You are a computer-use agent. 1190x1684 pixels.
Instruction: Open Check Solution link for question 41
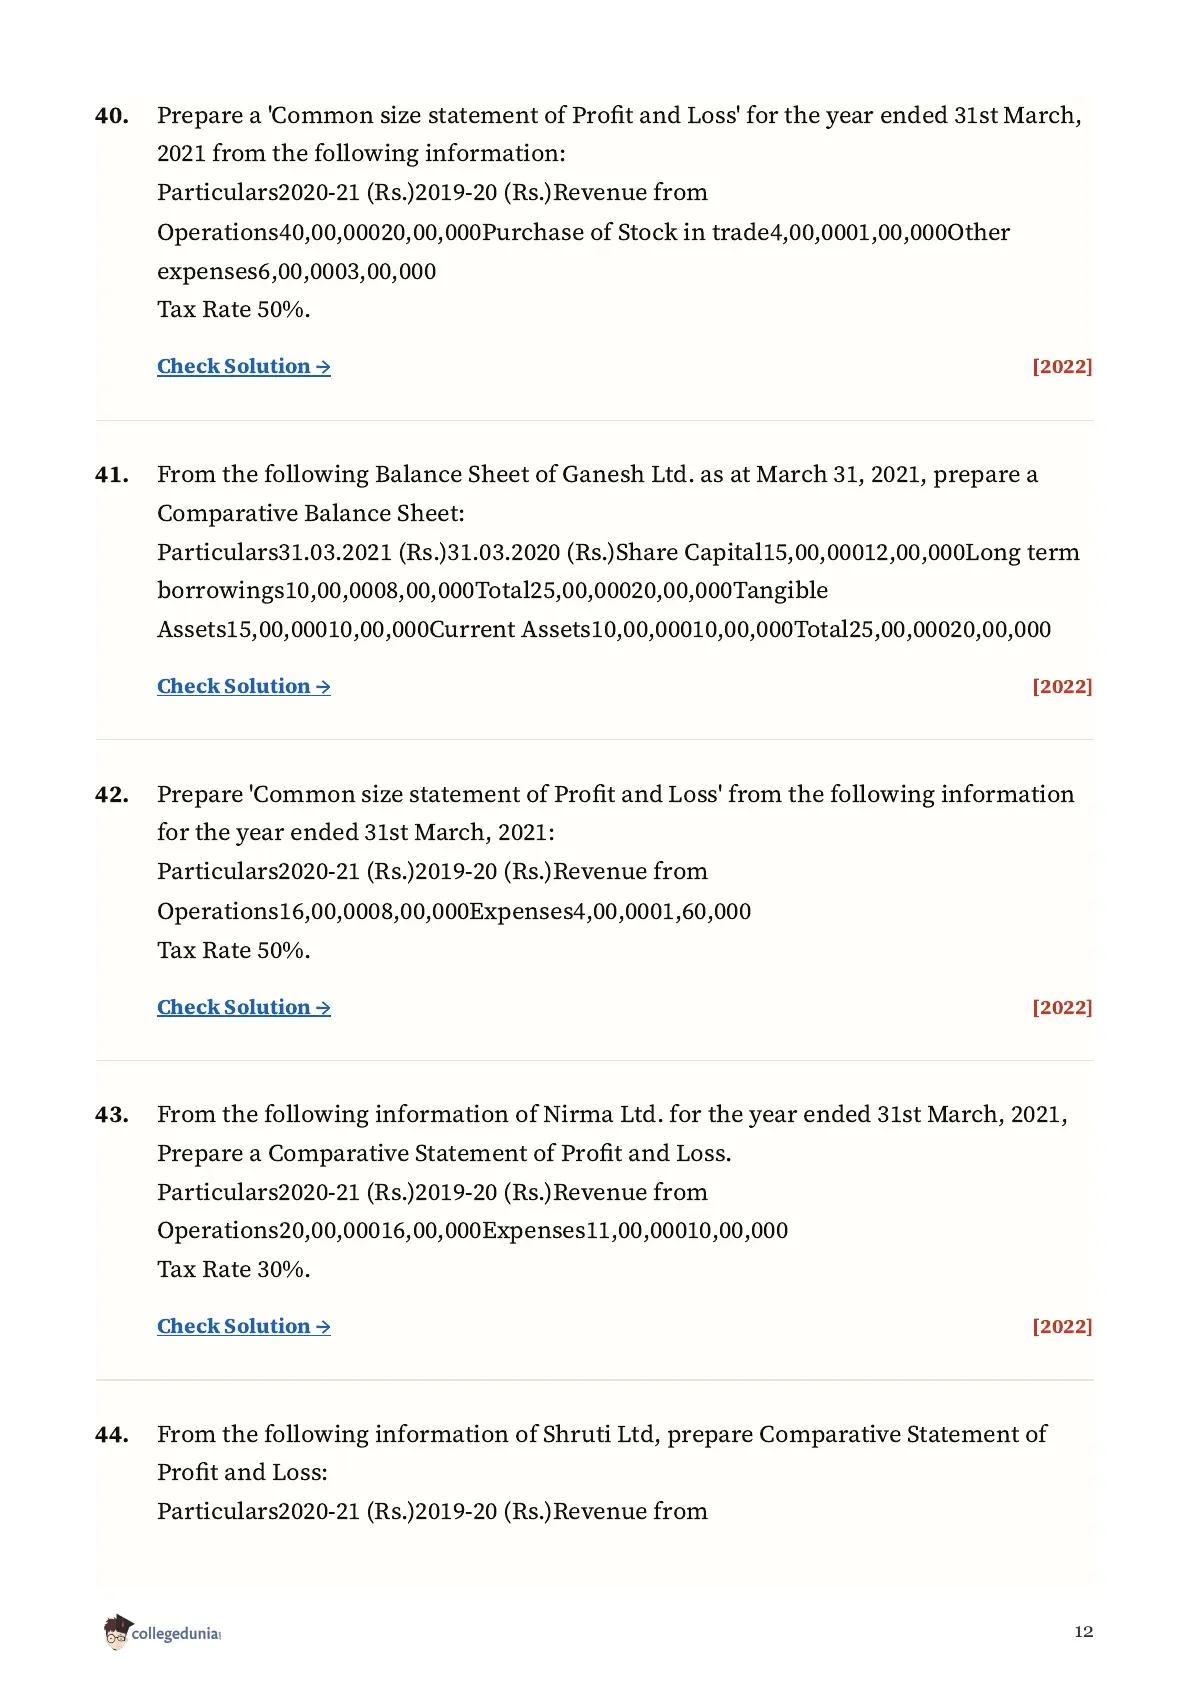243,686
